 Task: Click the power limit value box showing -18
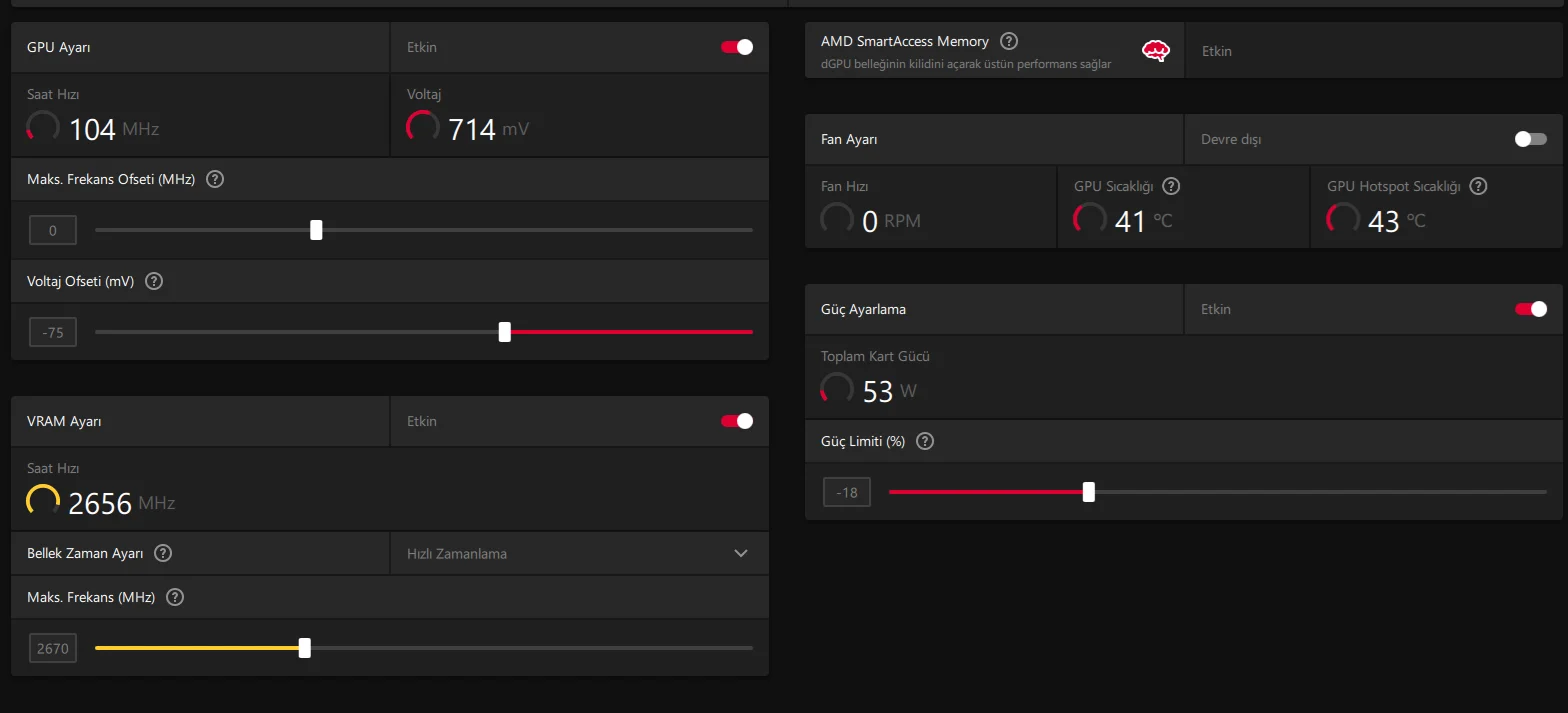point(847,492)
